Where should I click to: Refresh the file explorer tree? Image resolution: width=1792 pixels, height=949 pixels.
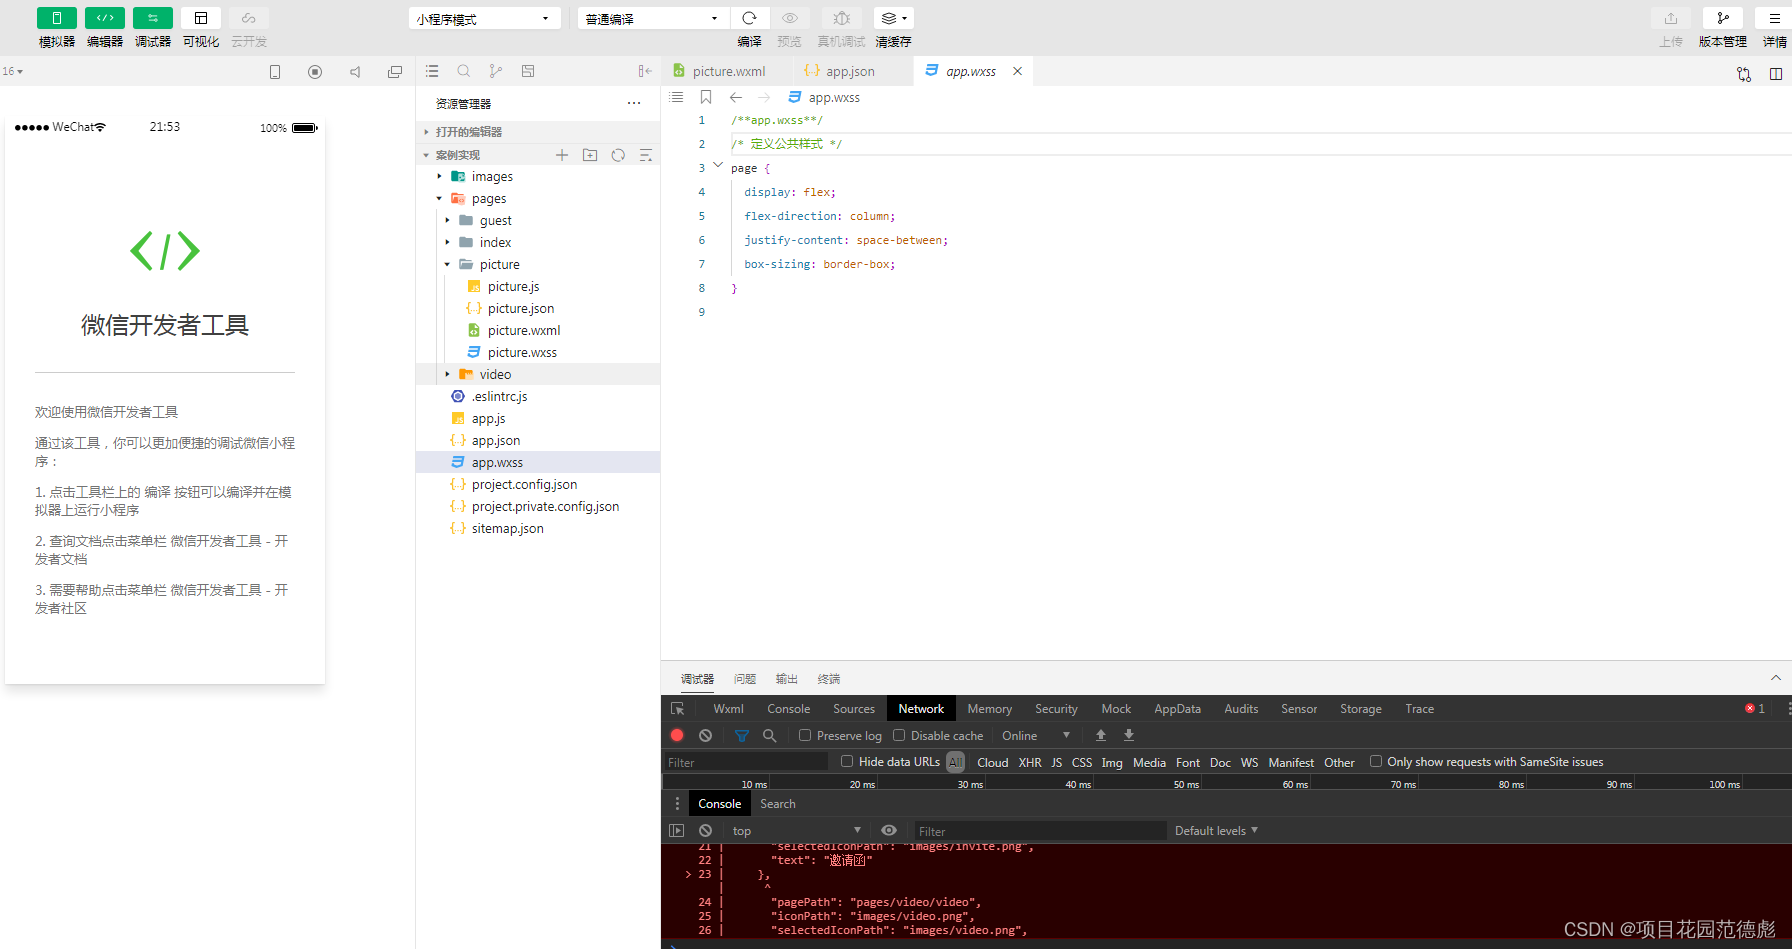[x=618, y=155]
